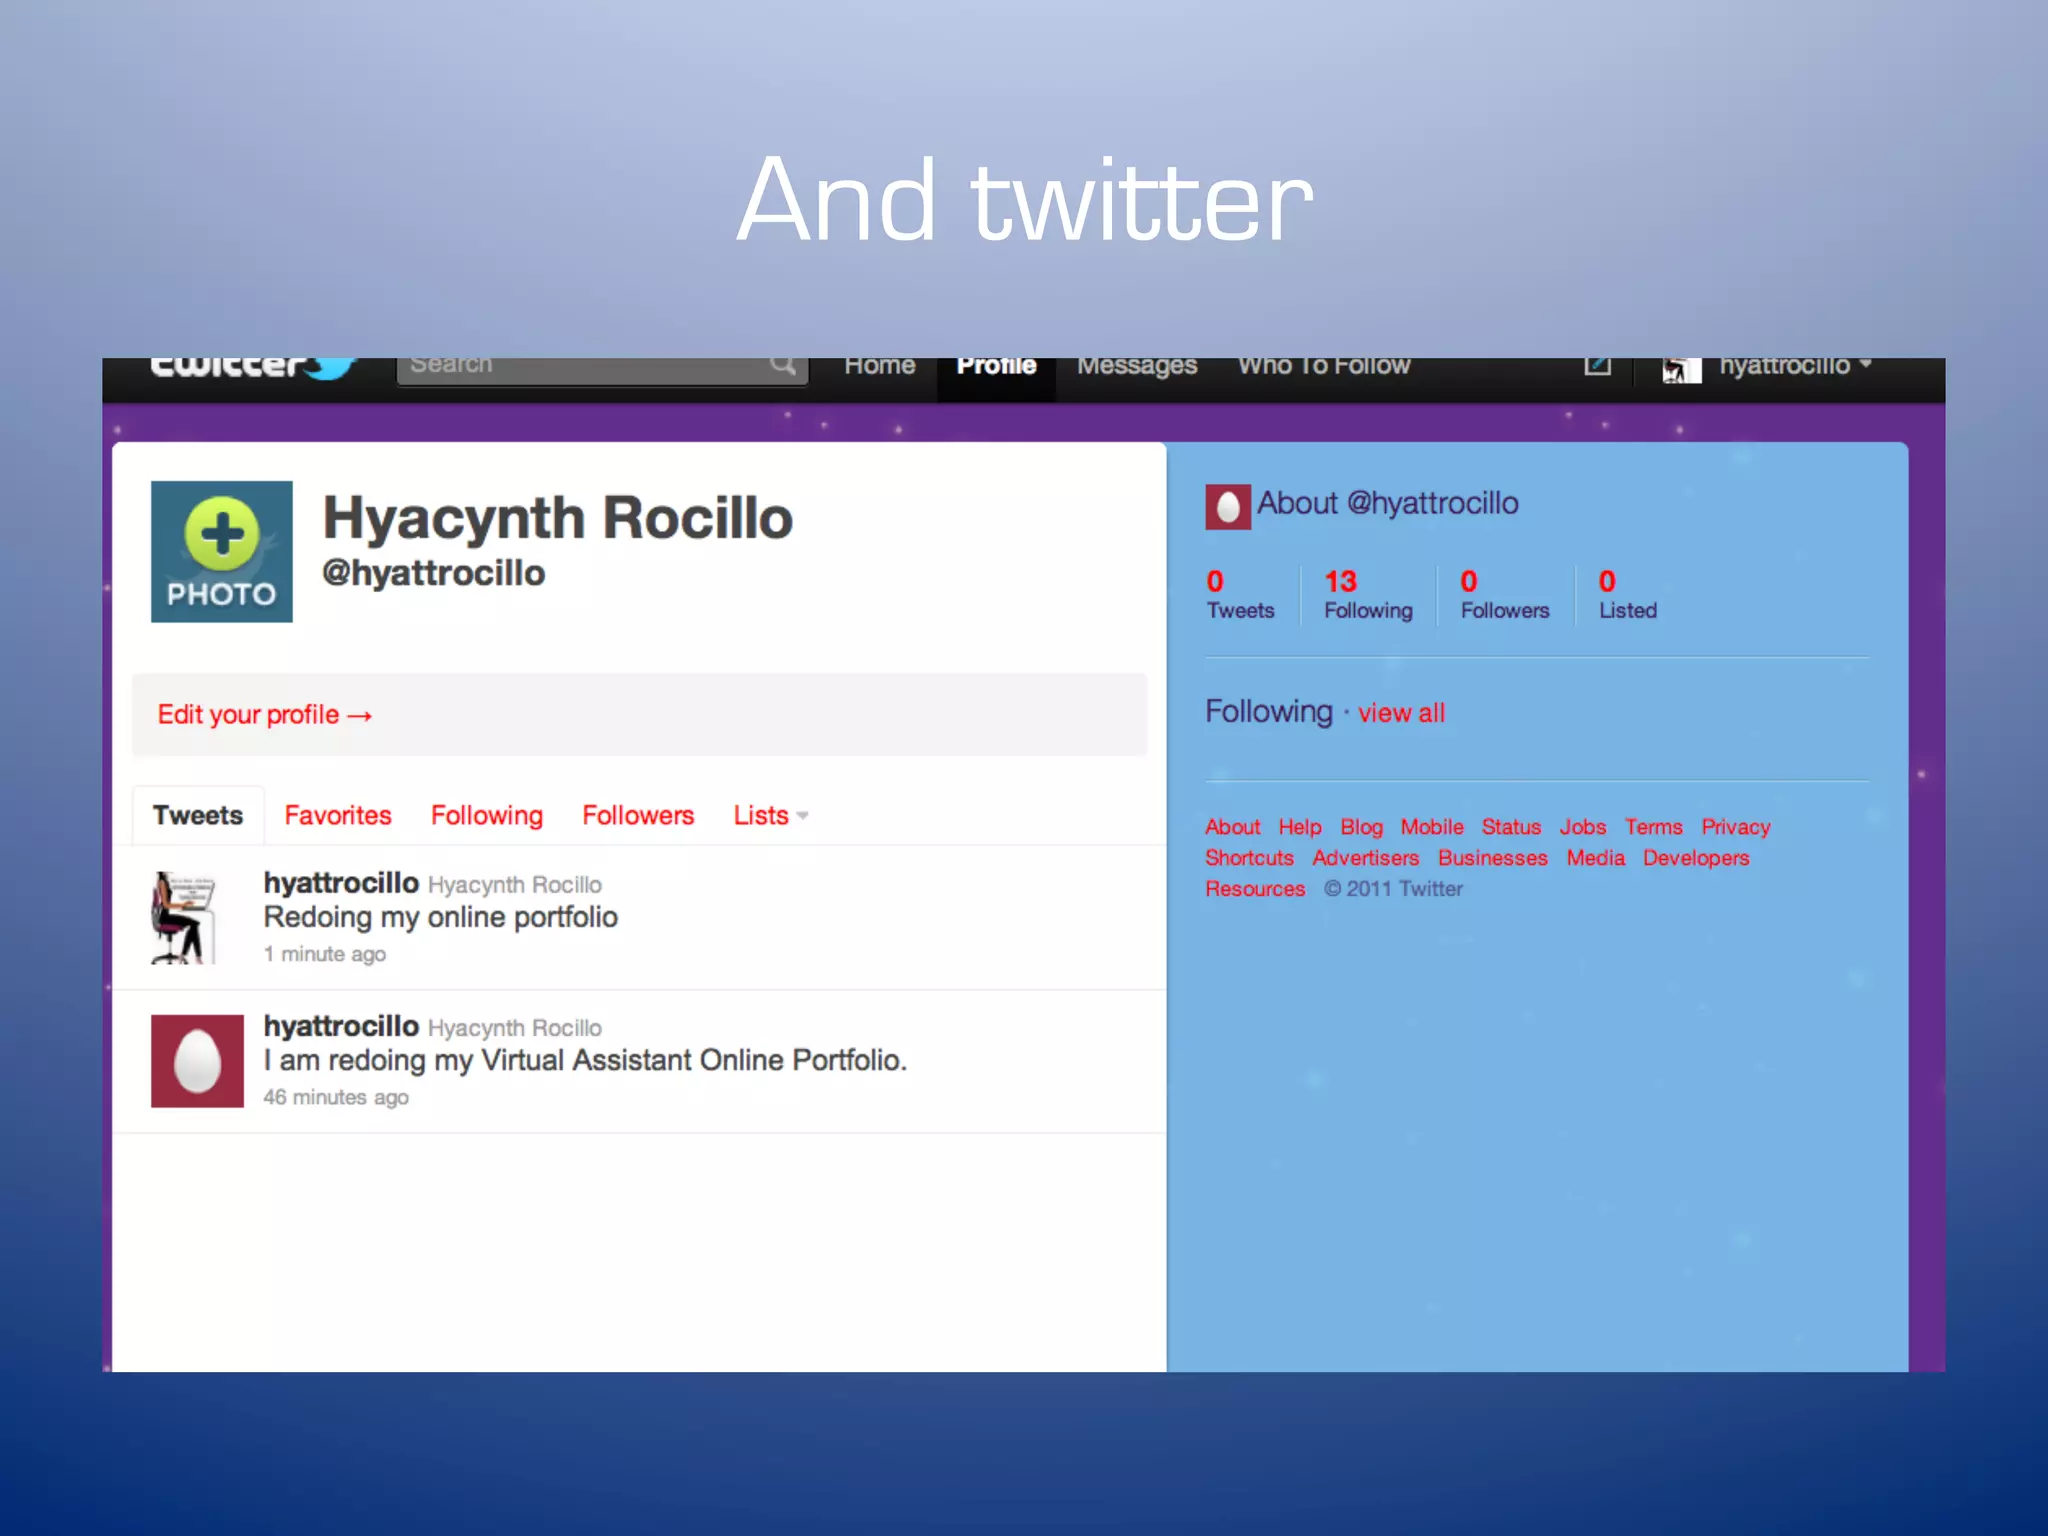Select the Tweets tab
Viewport: 2048px width, 1536px height.
198,816
